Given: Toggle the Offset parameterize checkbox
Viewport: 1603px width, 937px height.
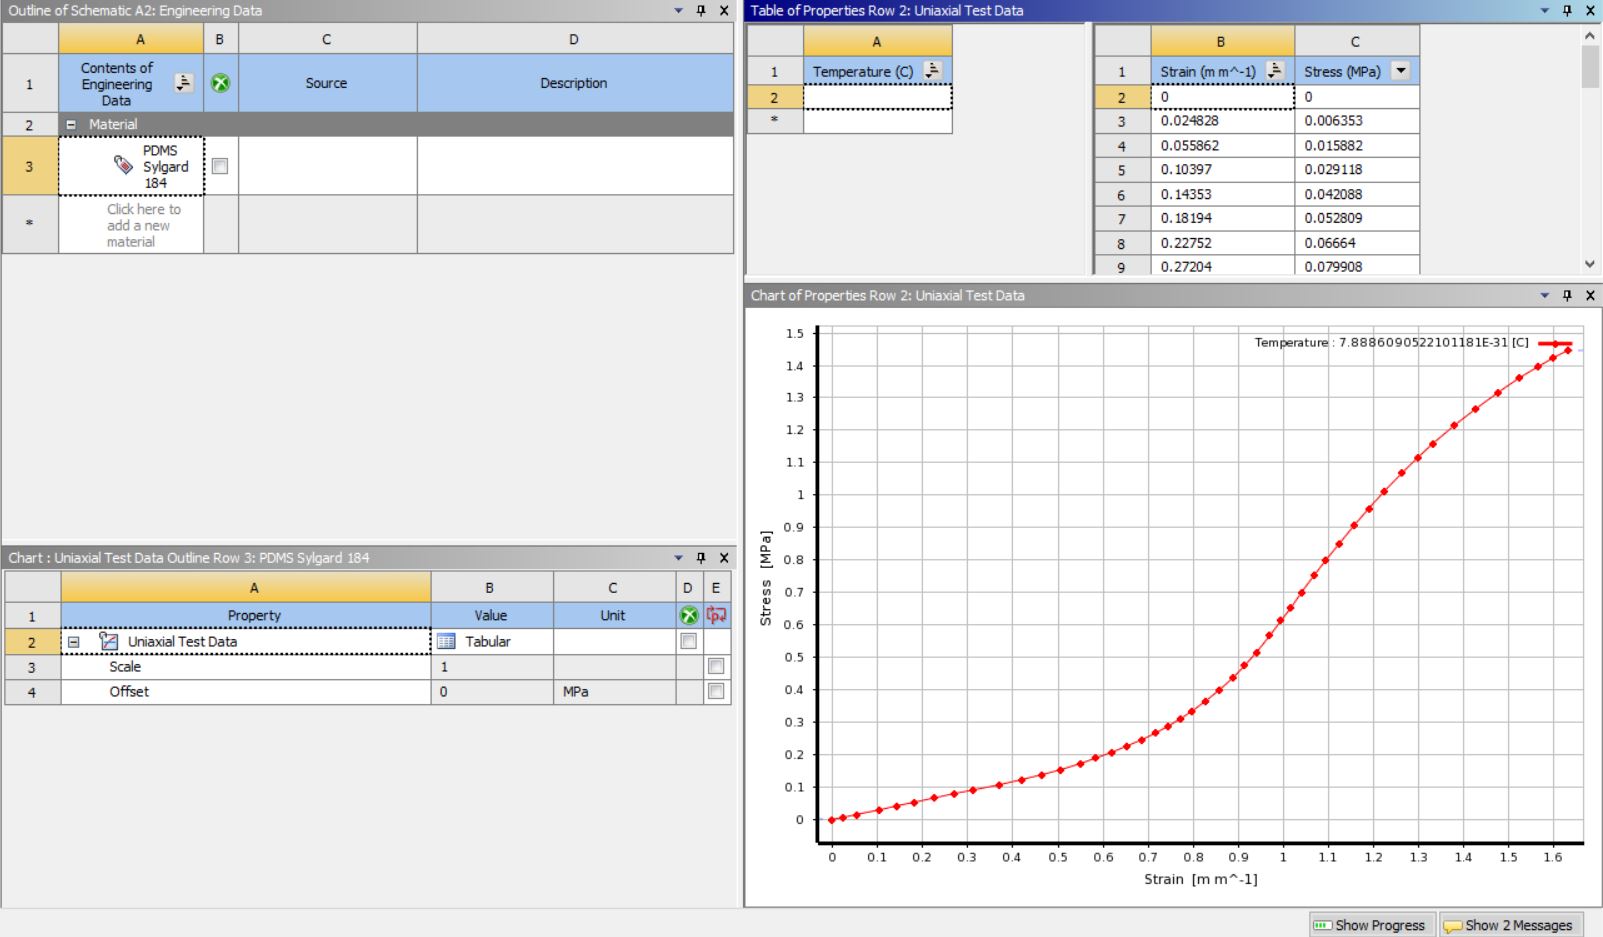Looking at the screenshot, I should pos(716,691).
